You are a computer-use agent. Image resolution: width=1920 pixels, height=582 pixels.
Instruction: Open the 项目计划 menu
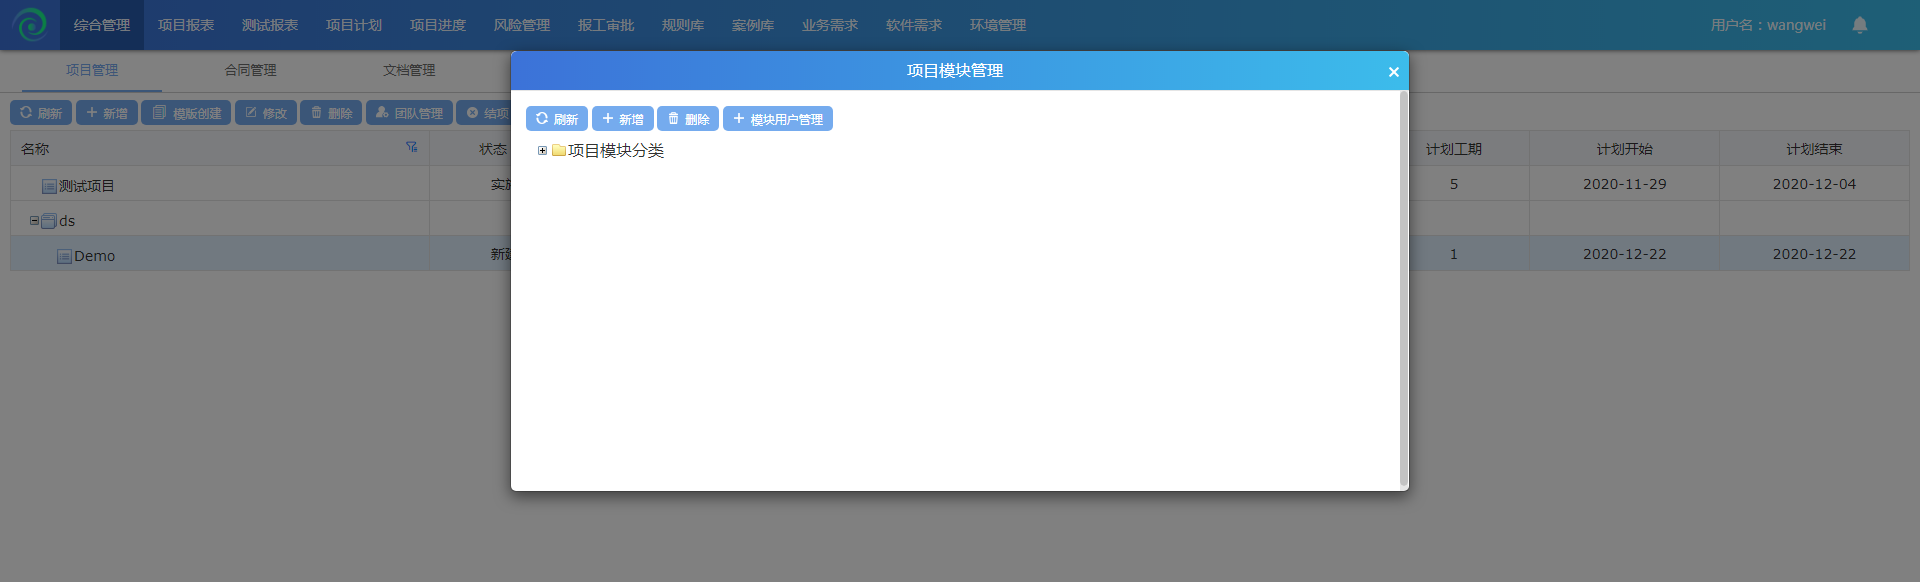[x=354, y=25]
